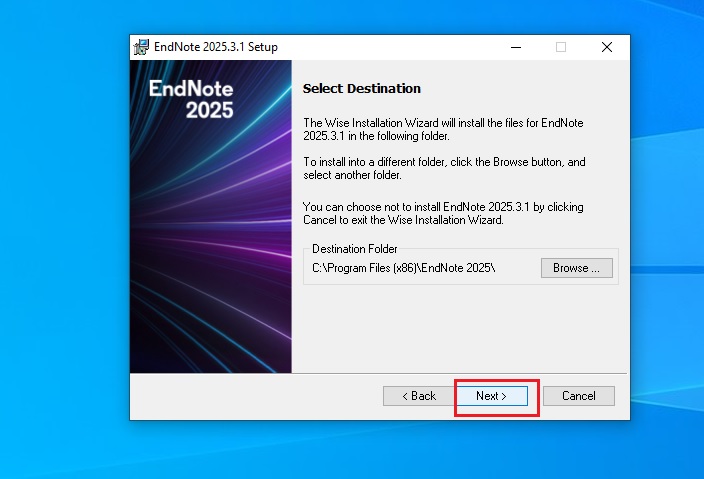The height and width of the screenshot is (479, 704).
Task: Click the Destination Folder group label
Action: click(x=354, y=248)
